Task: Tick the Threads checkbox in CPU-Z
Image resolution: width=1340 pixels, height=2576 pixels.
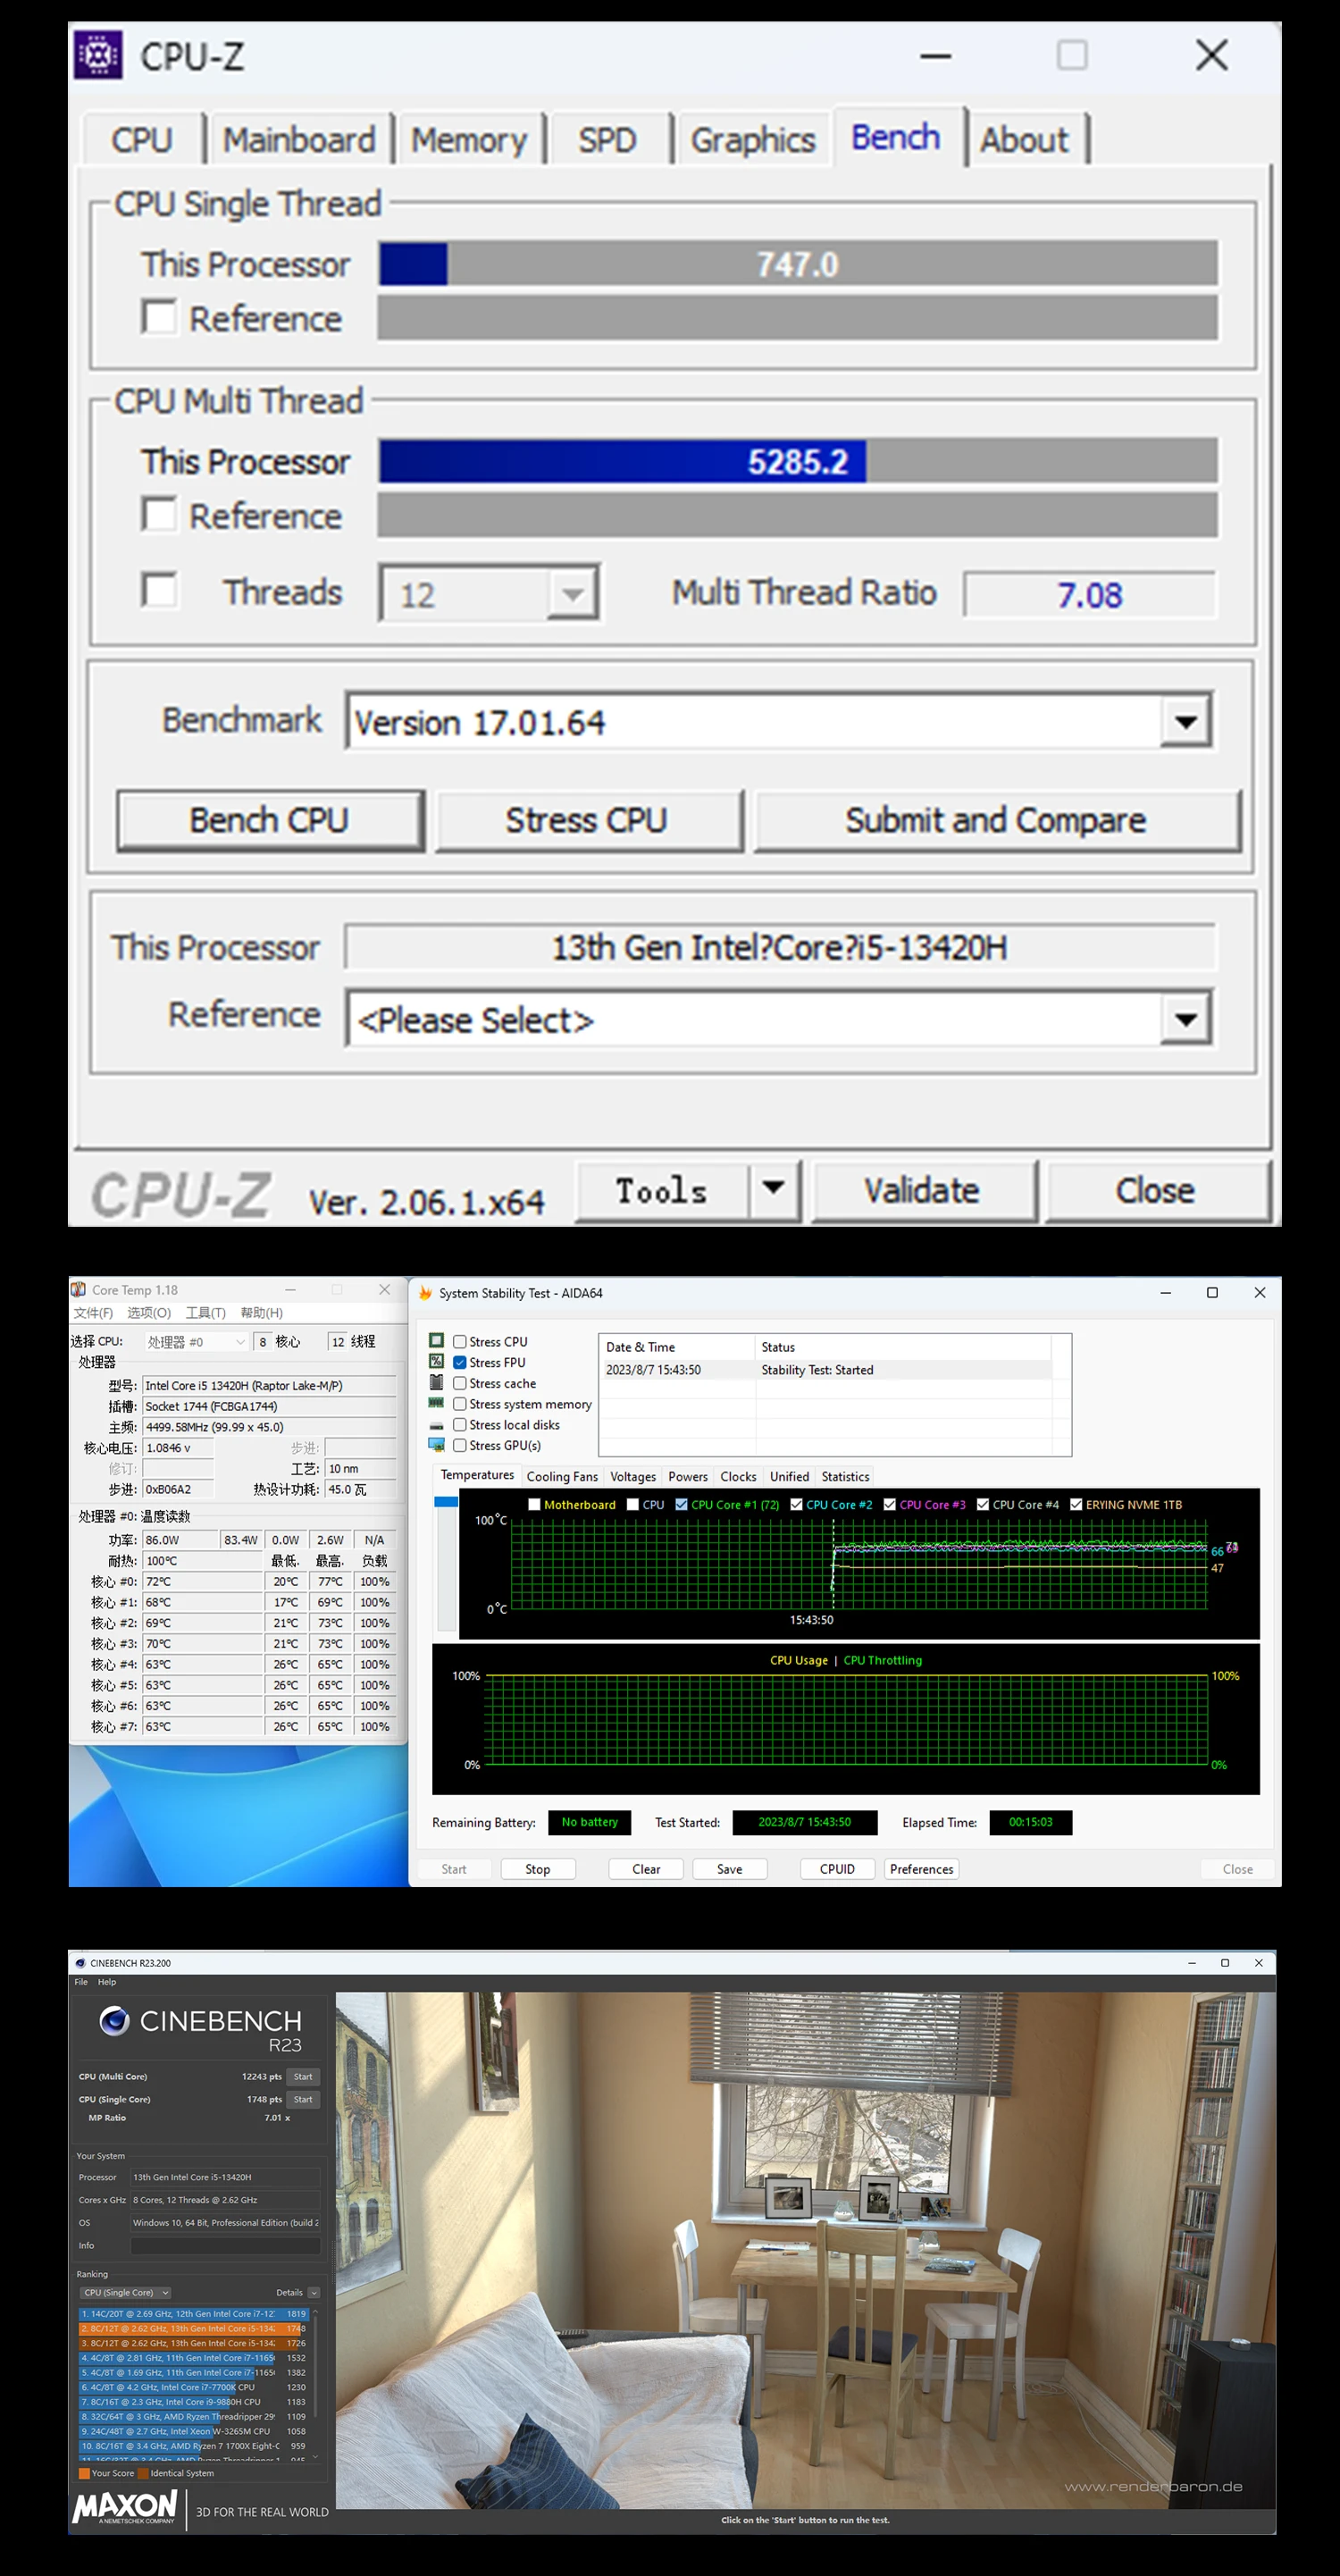Action: point(159,590)
